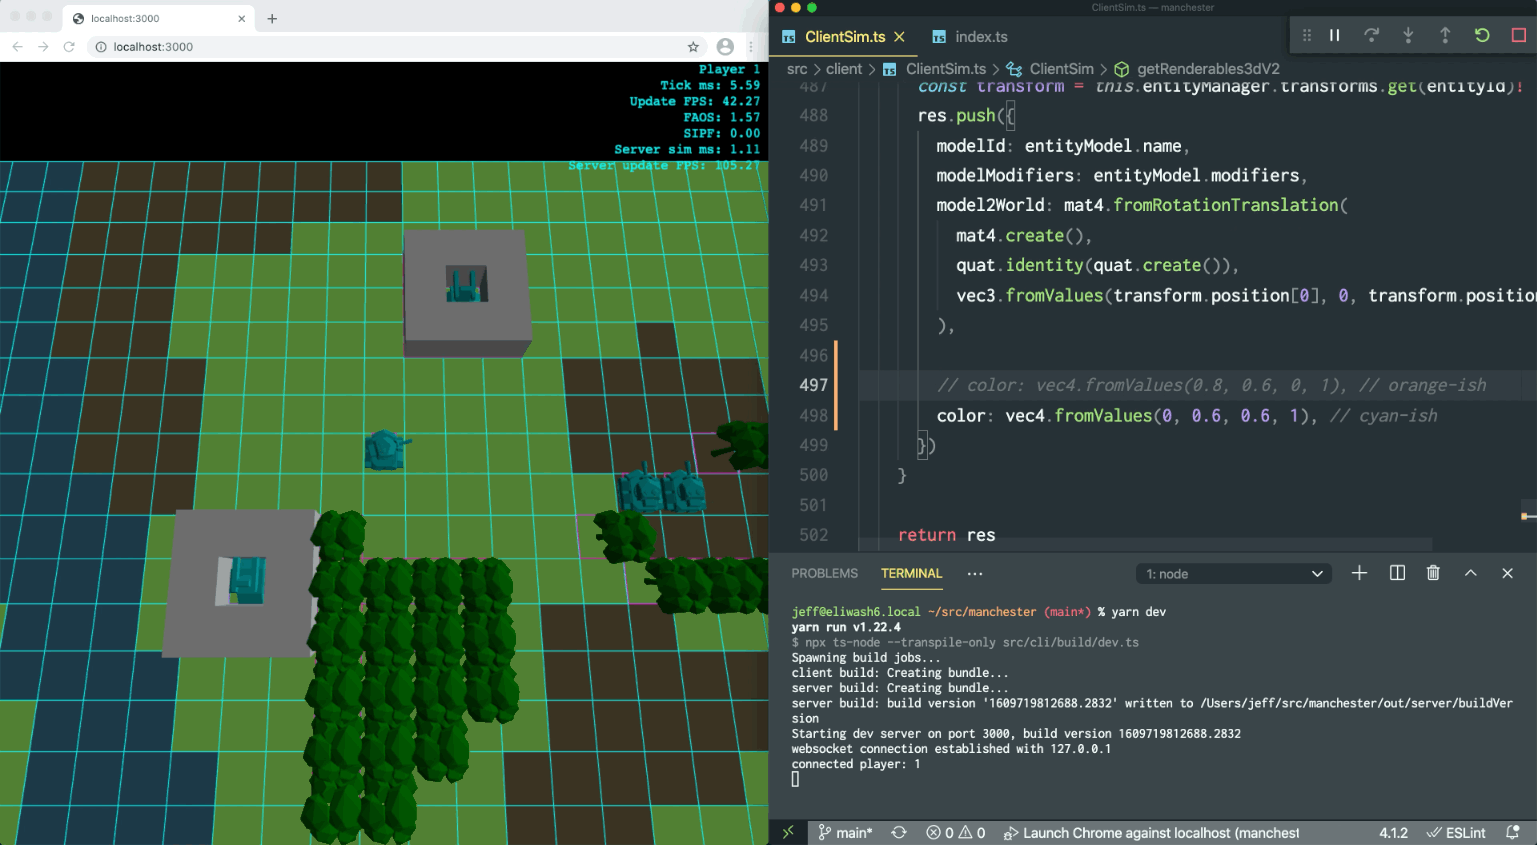The height and width of the screenshot is (845, 1537).
Task: Click the synchronize changes icon in status bar
Action: [x=899, y=833]
